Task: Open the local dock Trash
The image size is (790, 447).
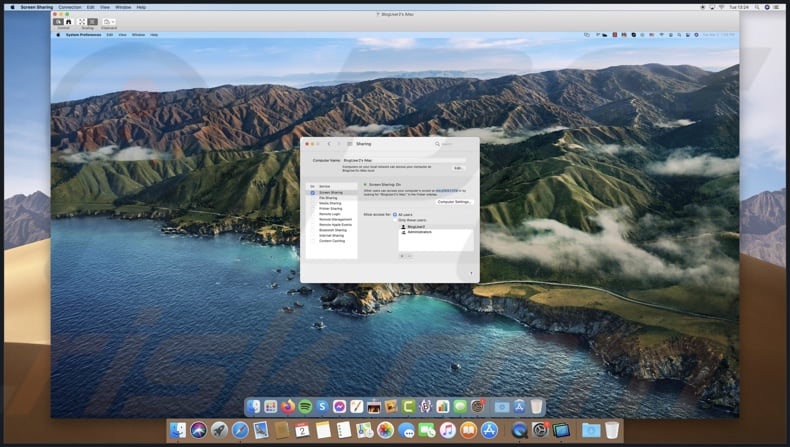Action: tap(612, 430)
